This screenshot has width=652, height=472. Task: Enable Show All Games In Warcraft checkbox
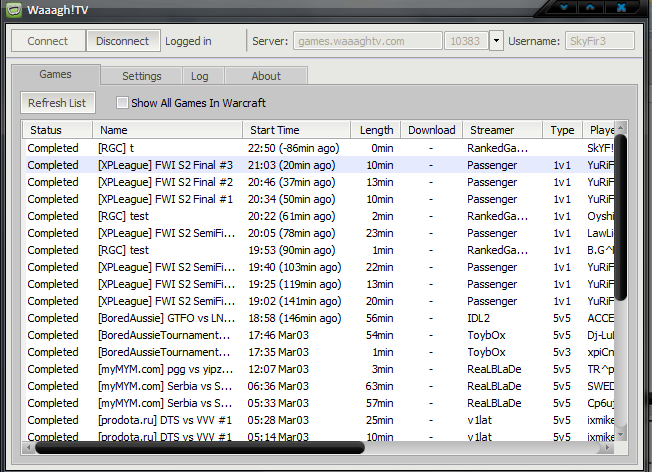(x=122, y=103)
